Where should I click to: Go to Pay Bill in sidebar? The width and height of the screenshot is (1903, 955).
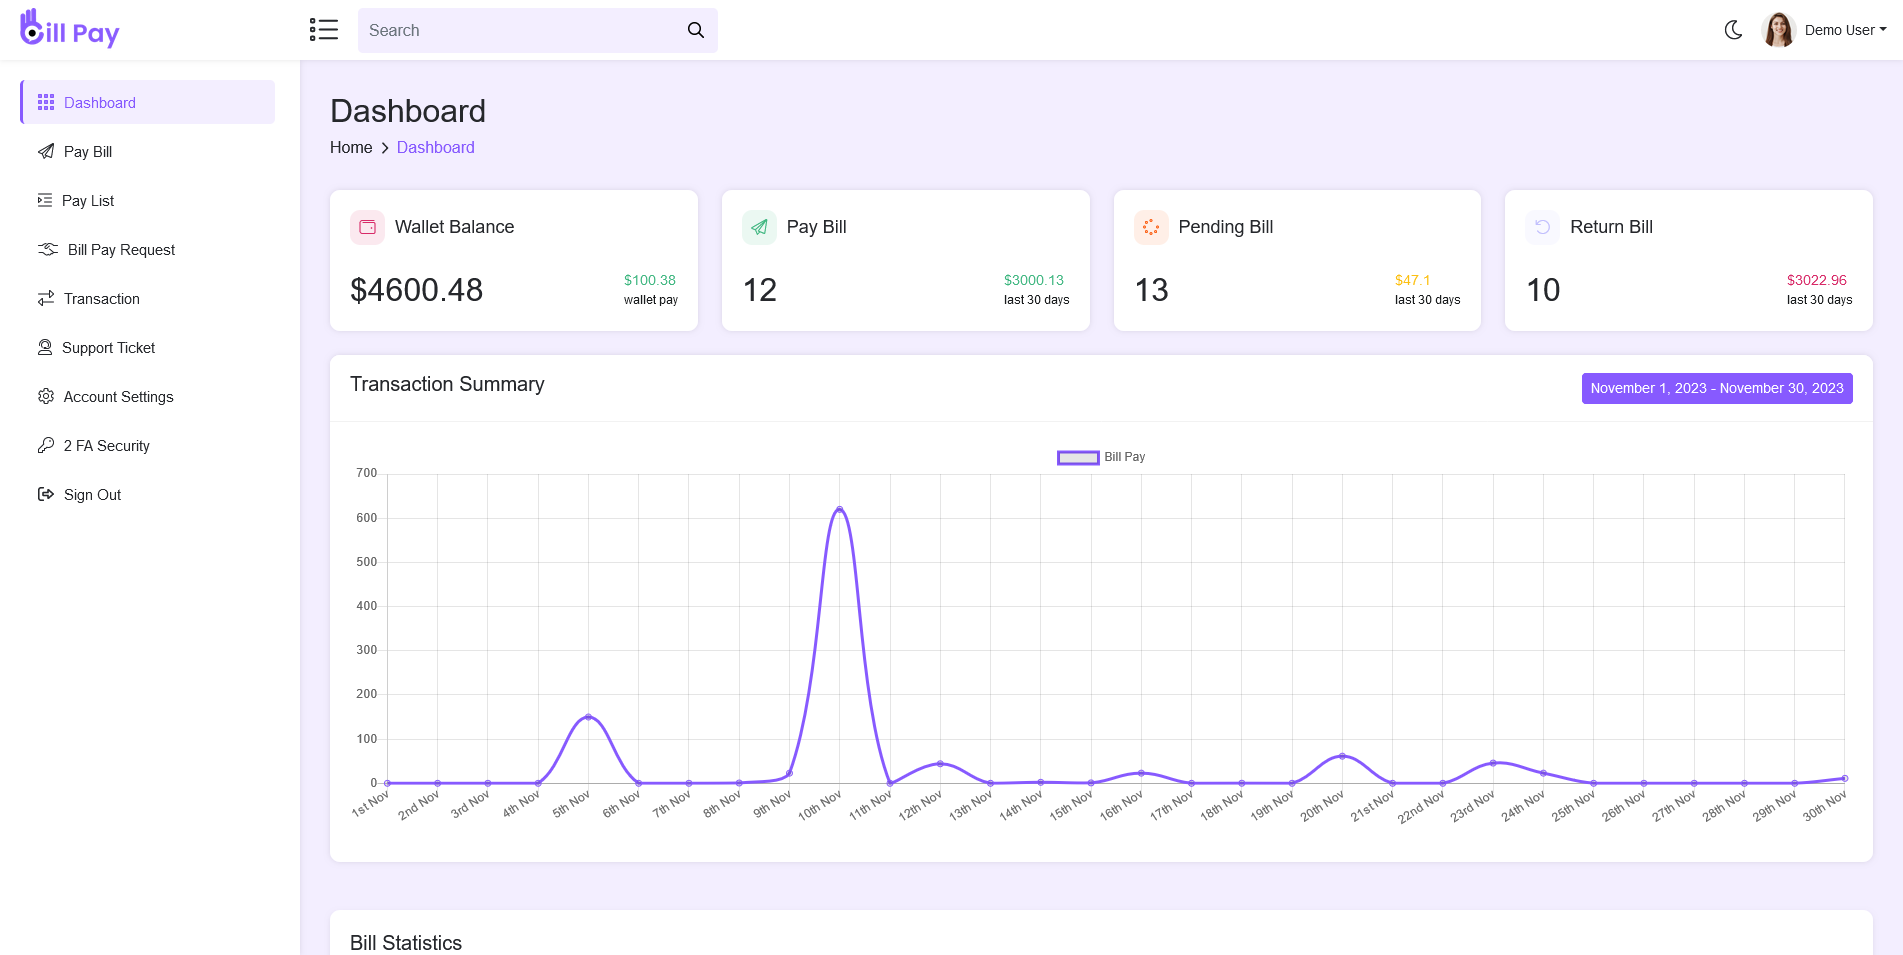88,152
